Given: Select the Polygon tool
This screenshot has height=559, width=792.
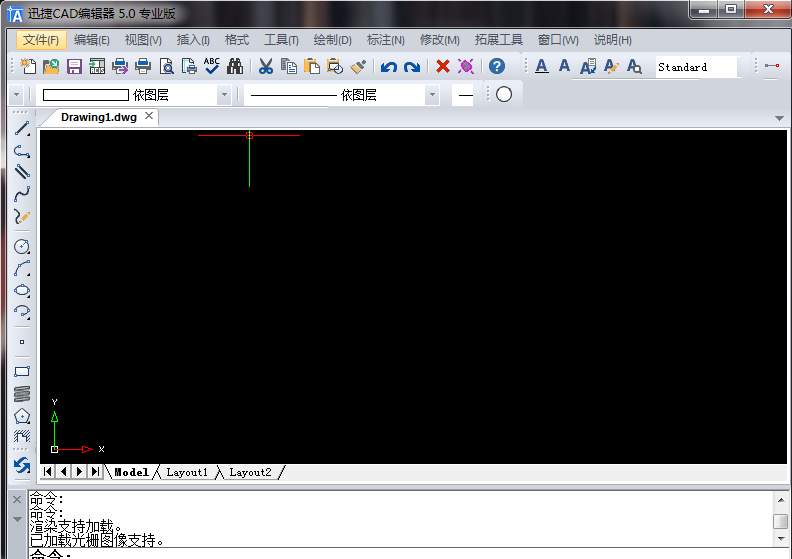Looking at the screenshot, I should [x=22, y=416].
